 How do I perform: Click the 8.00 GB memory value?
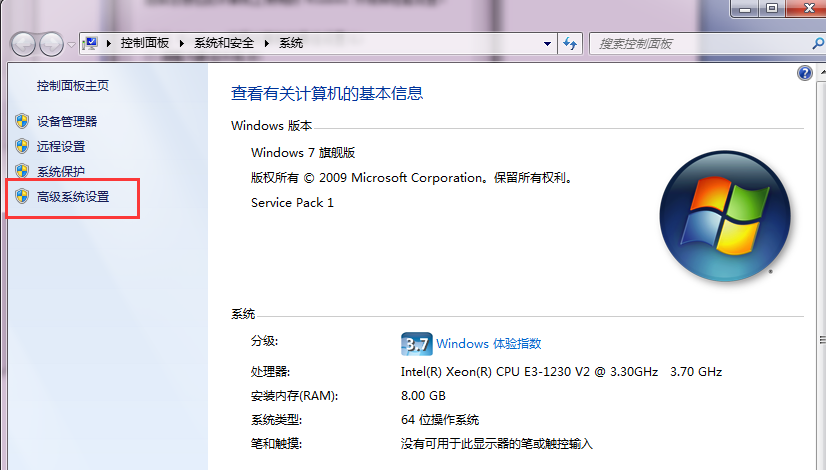[423, 396]
